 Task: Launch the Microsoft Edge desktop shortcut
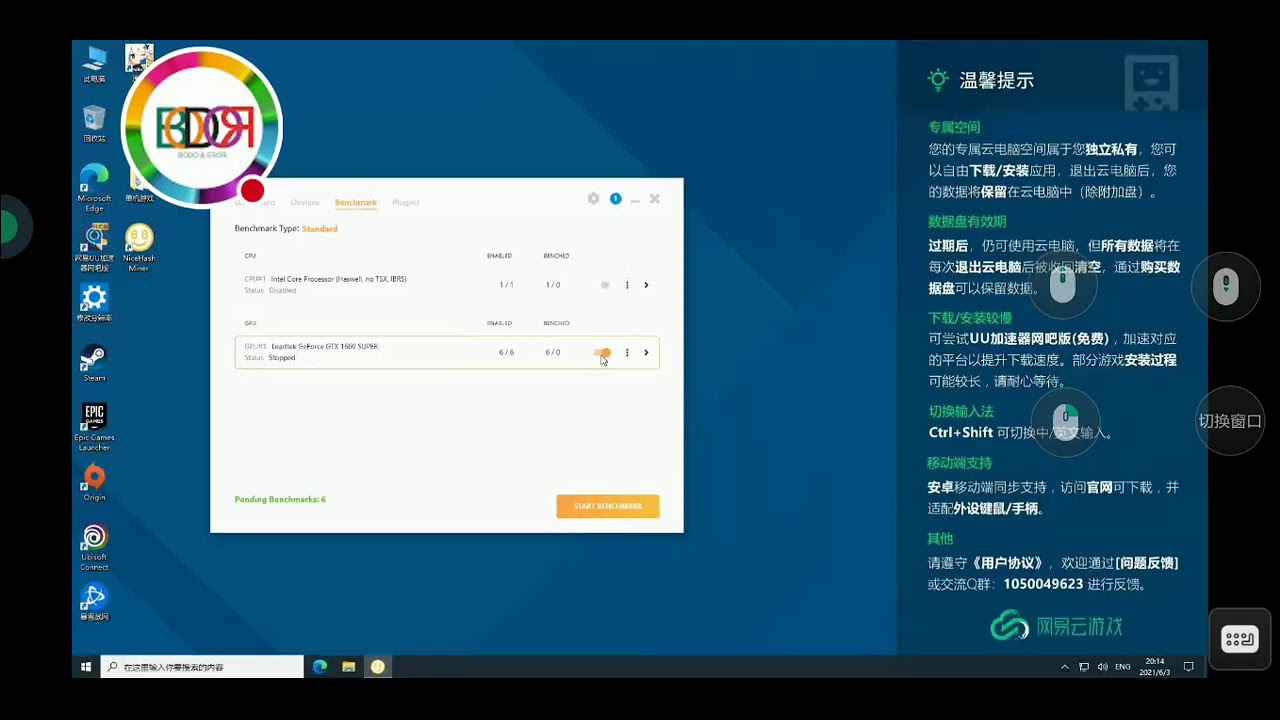(x=94, y=188)
